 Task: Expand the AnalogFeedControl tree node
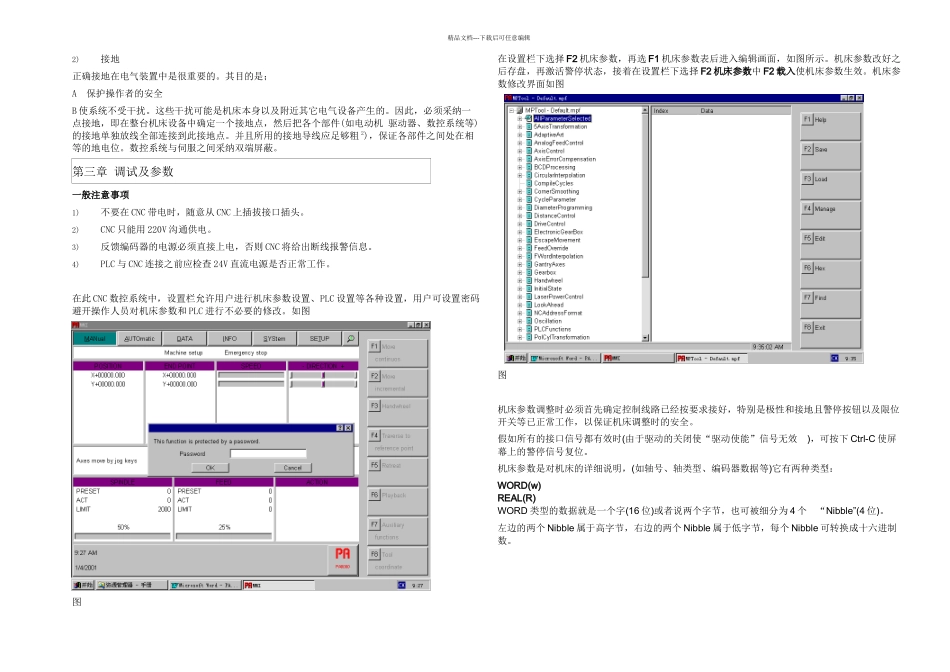[x=520, y=143]
